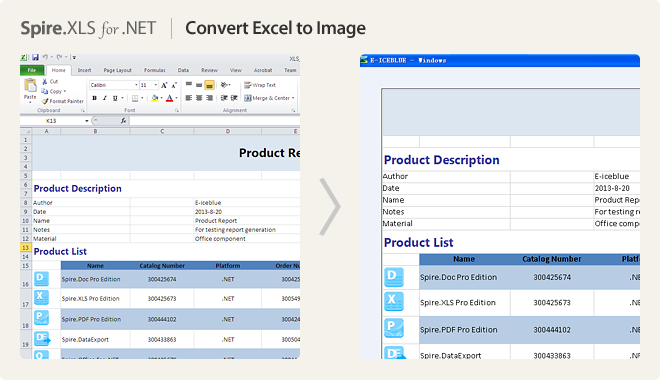This screenshot has width=660, height=380.
Task: Customize the quick access toolbar dropdown
Action: point(74,57)
